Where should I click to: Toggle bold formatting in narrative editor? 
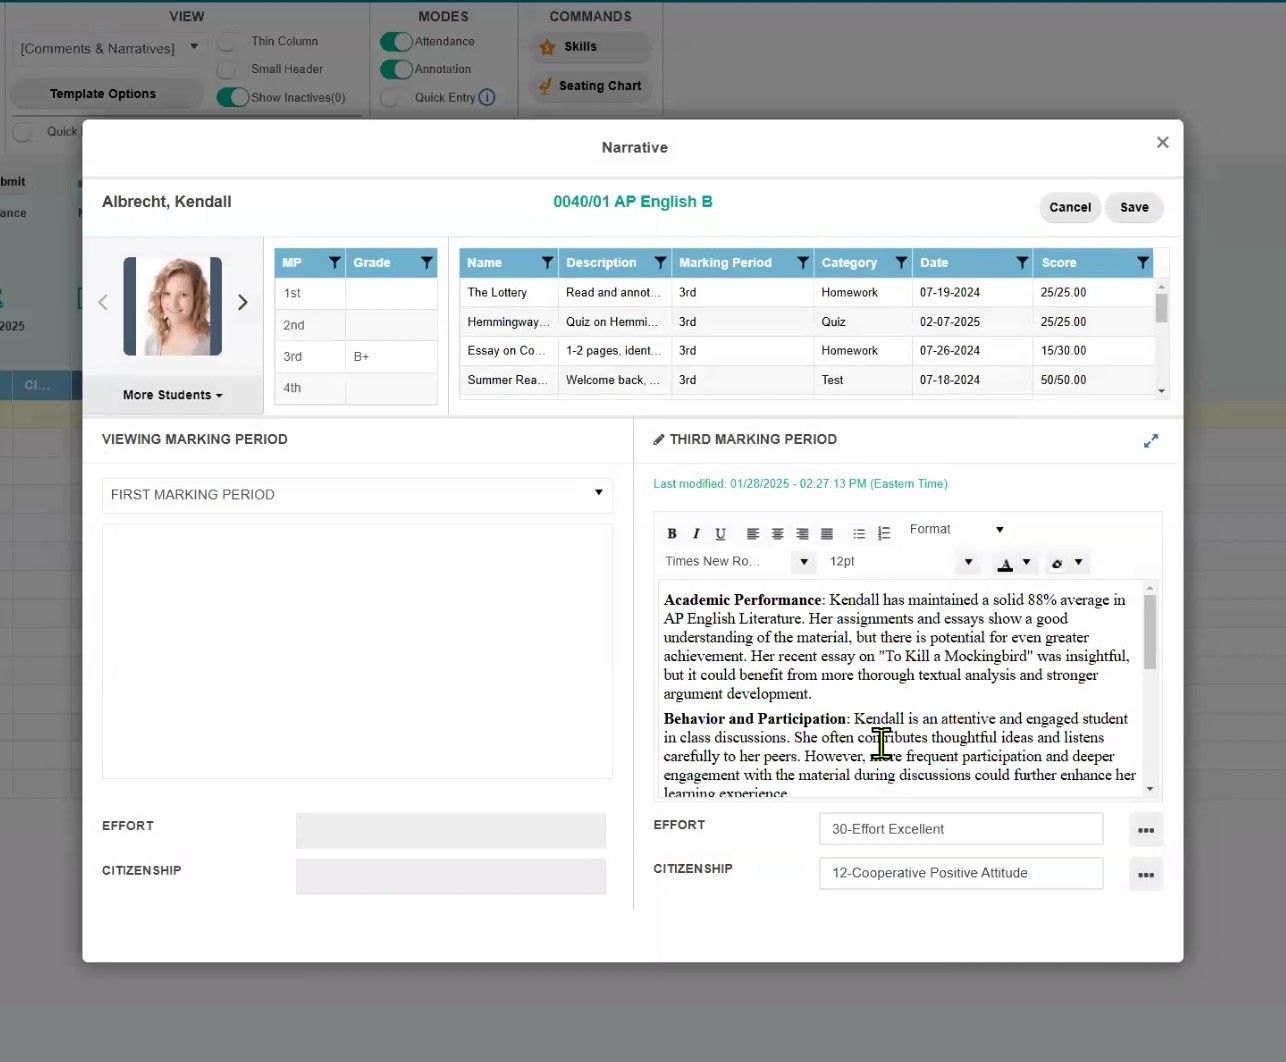(672, 534)
